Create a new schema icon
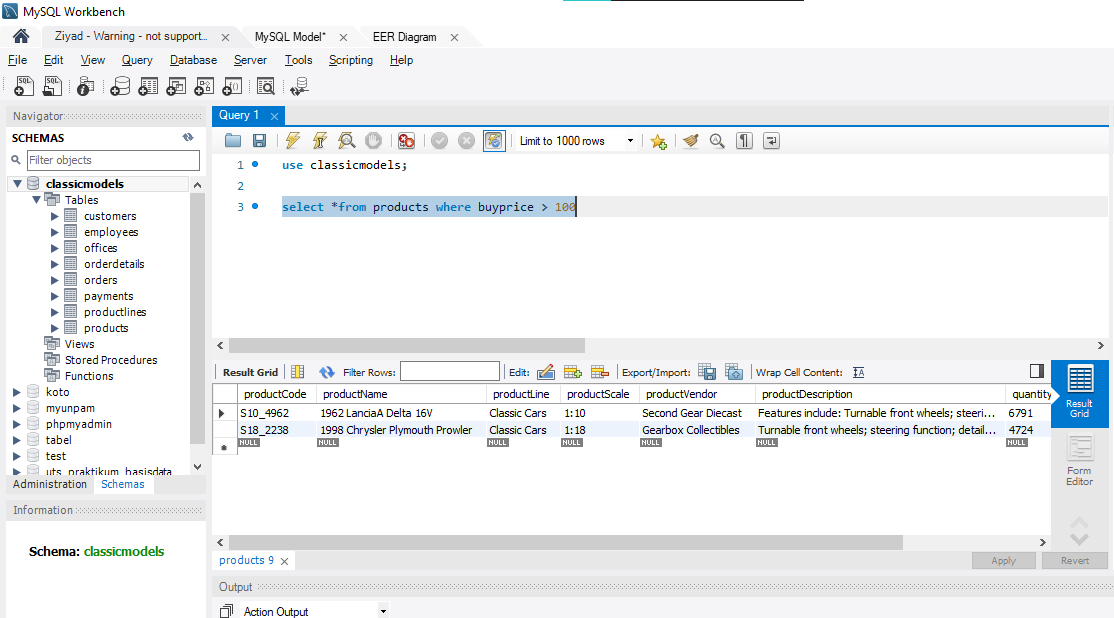 click(120, 87)
